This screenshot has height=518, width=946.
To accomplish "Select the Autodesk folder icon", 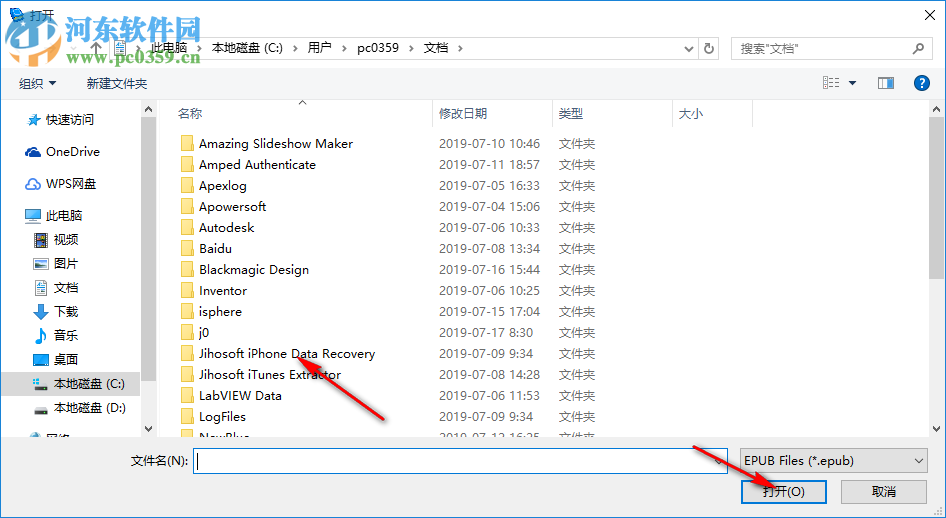I will point(188,228).
